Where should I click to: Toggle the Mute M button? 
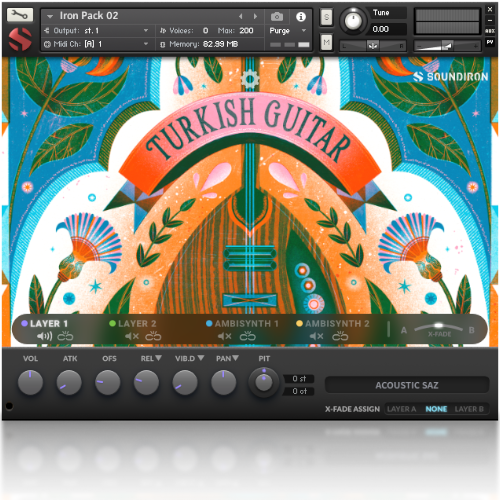coord(326,42)
